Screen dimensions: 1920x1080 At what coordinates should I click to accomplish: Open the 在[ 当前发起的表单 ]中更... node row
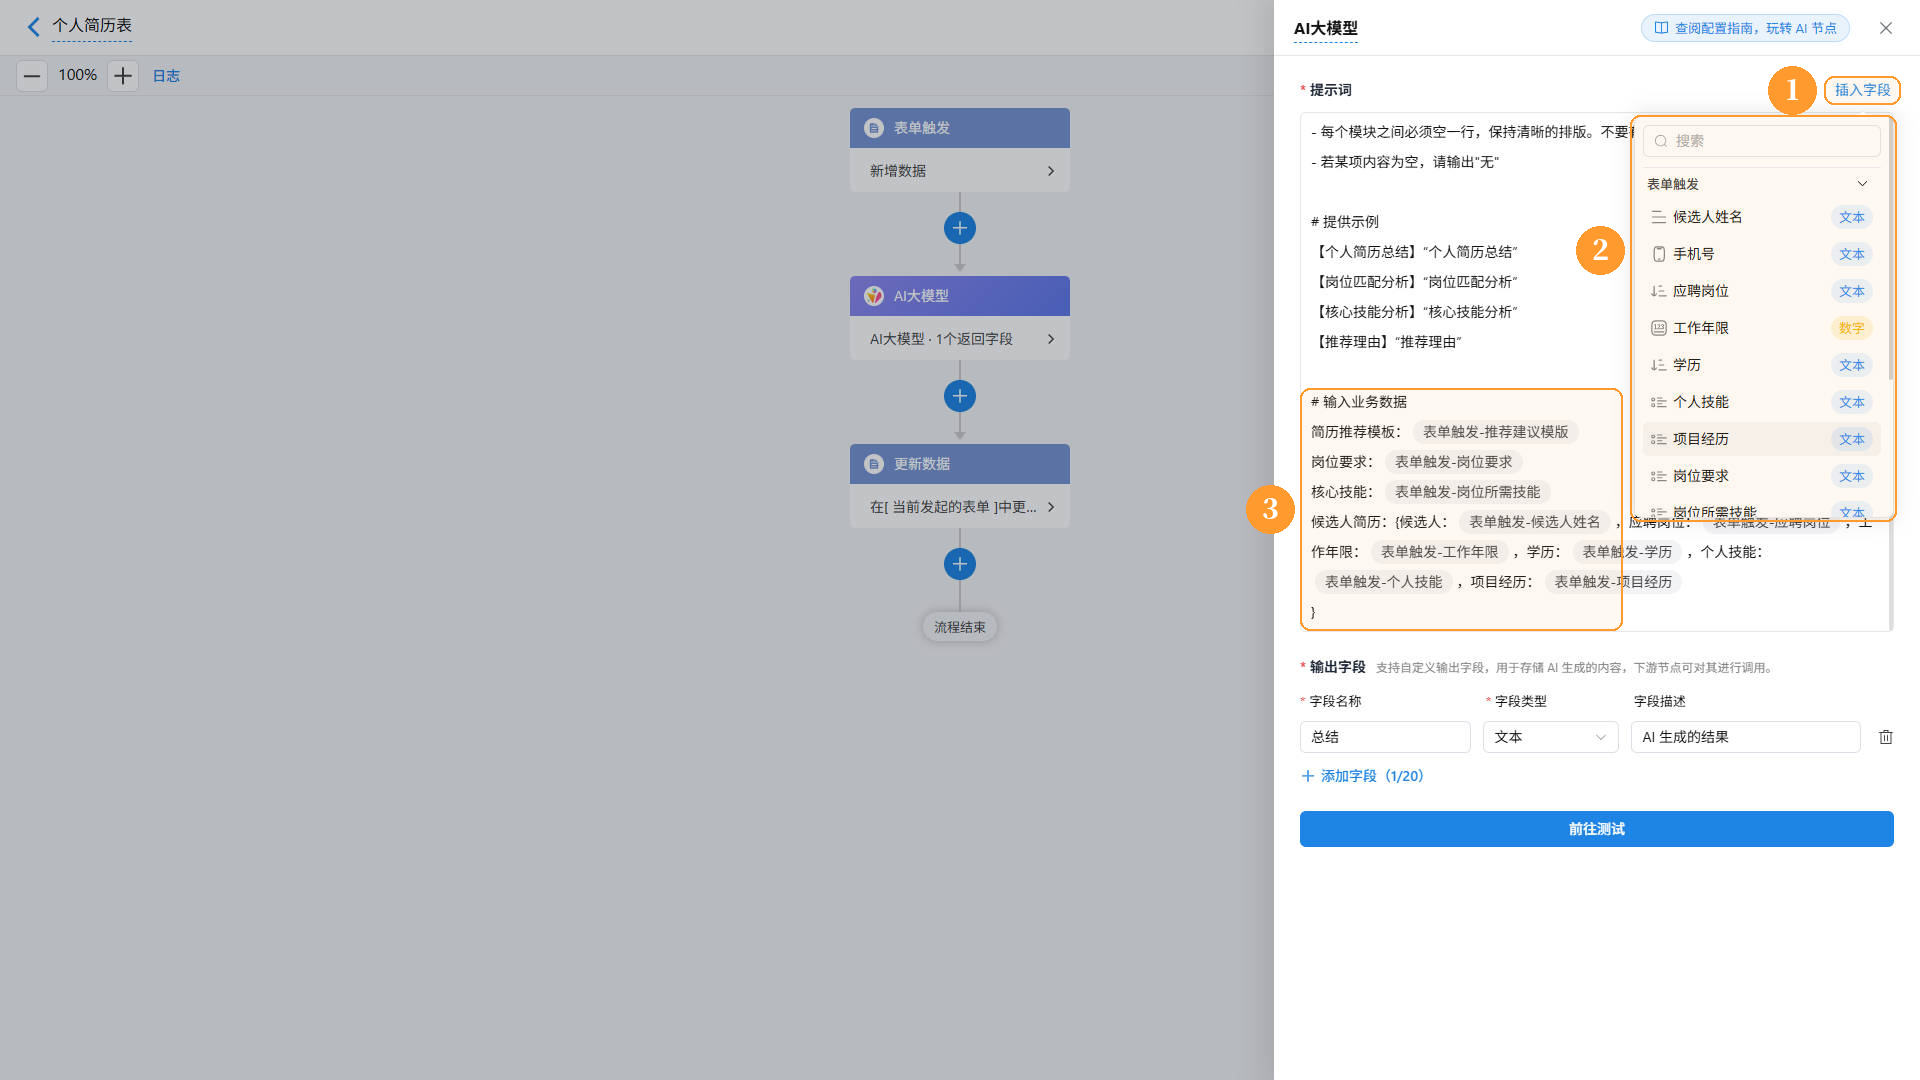point(960,507)
